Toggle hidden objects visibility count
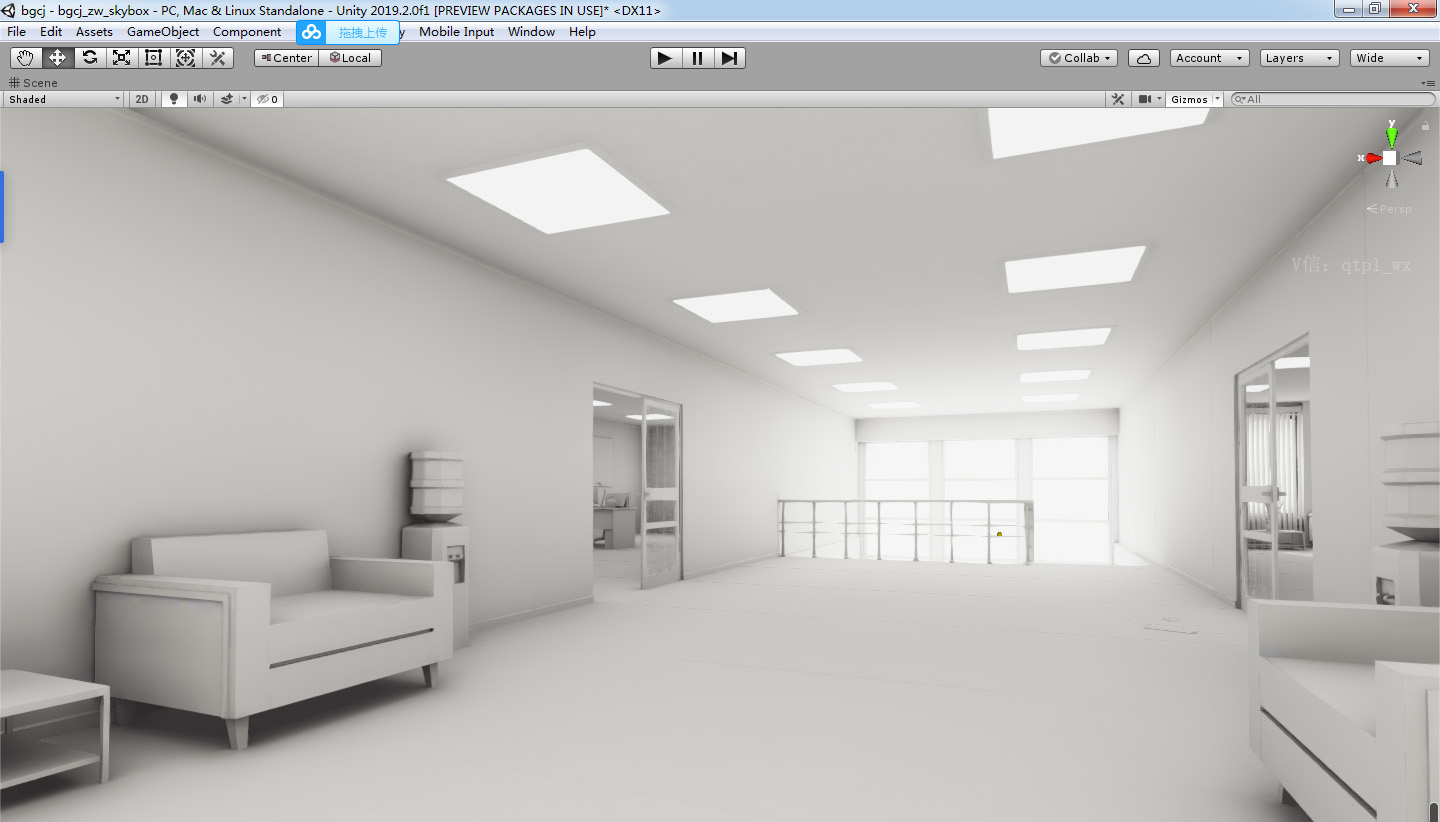The height and width of the screenshot is (822, 1440). [267, 99]
